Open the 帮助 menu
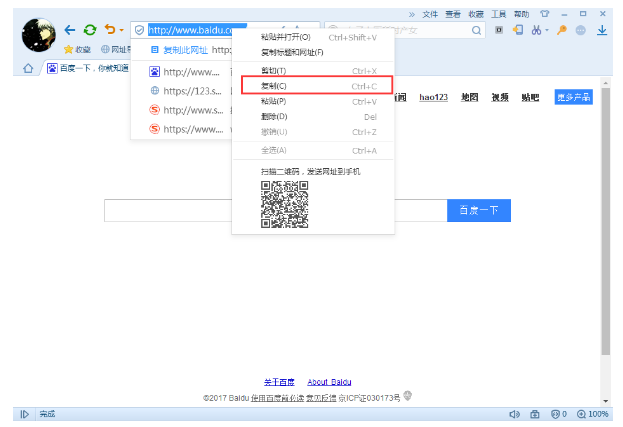This screenshot has height=427, width=623. pos(521,14)
